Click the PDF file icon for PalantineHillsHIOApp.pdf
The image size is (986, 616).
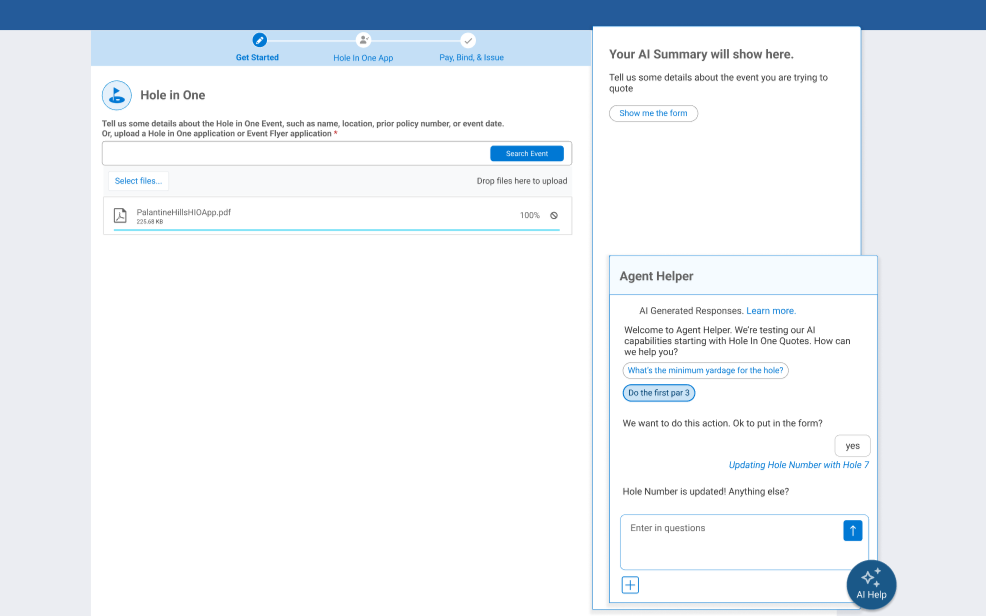pyautogui.click(x=120, y=216)
